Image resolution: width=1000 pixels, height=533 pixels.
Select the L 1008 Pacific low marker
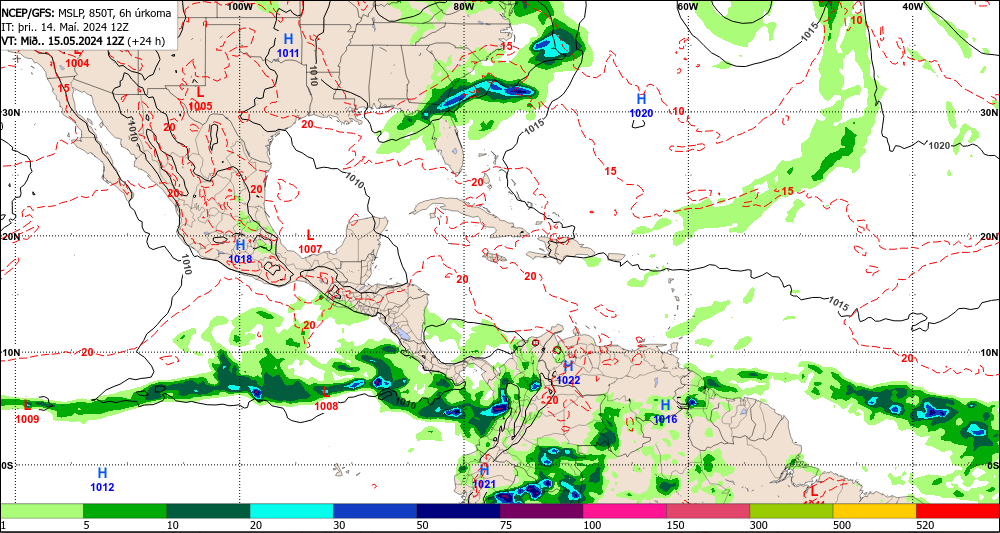[x=327, y=399]
